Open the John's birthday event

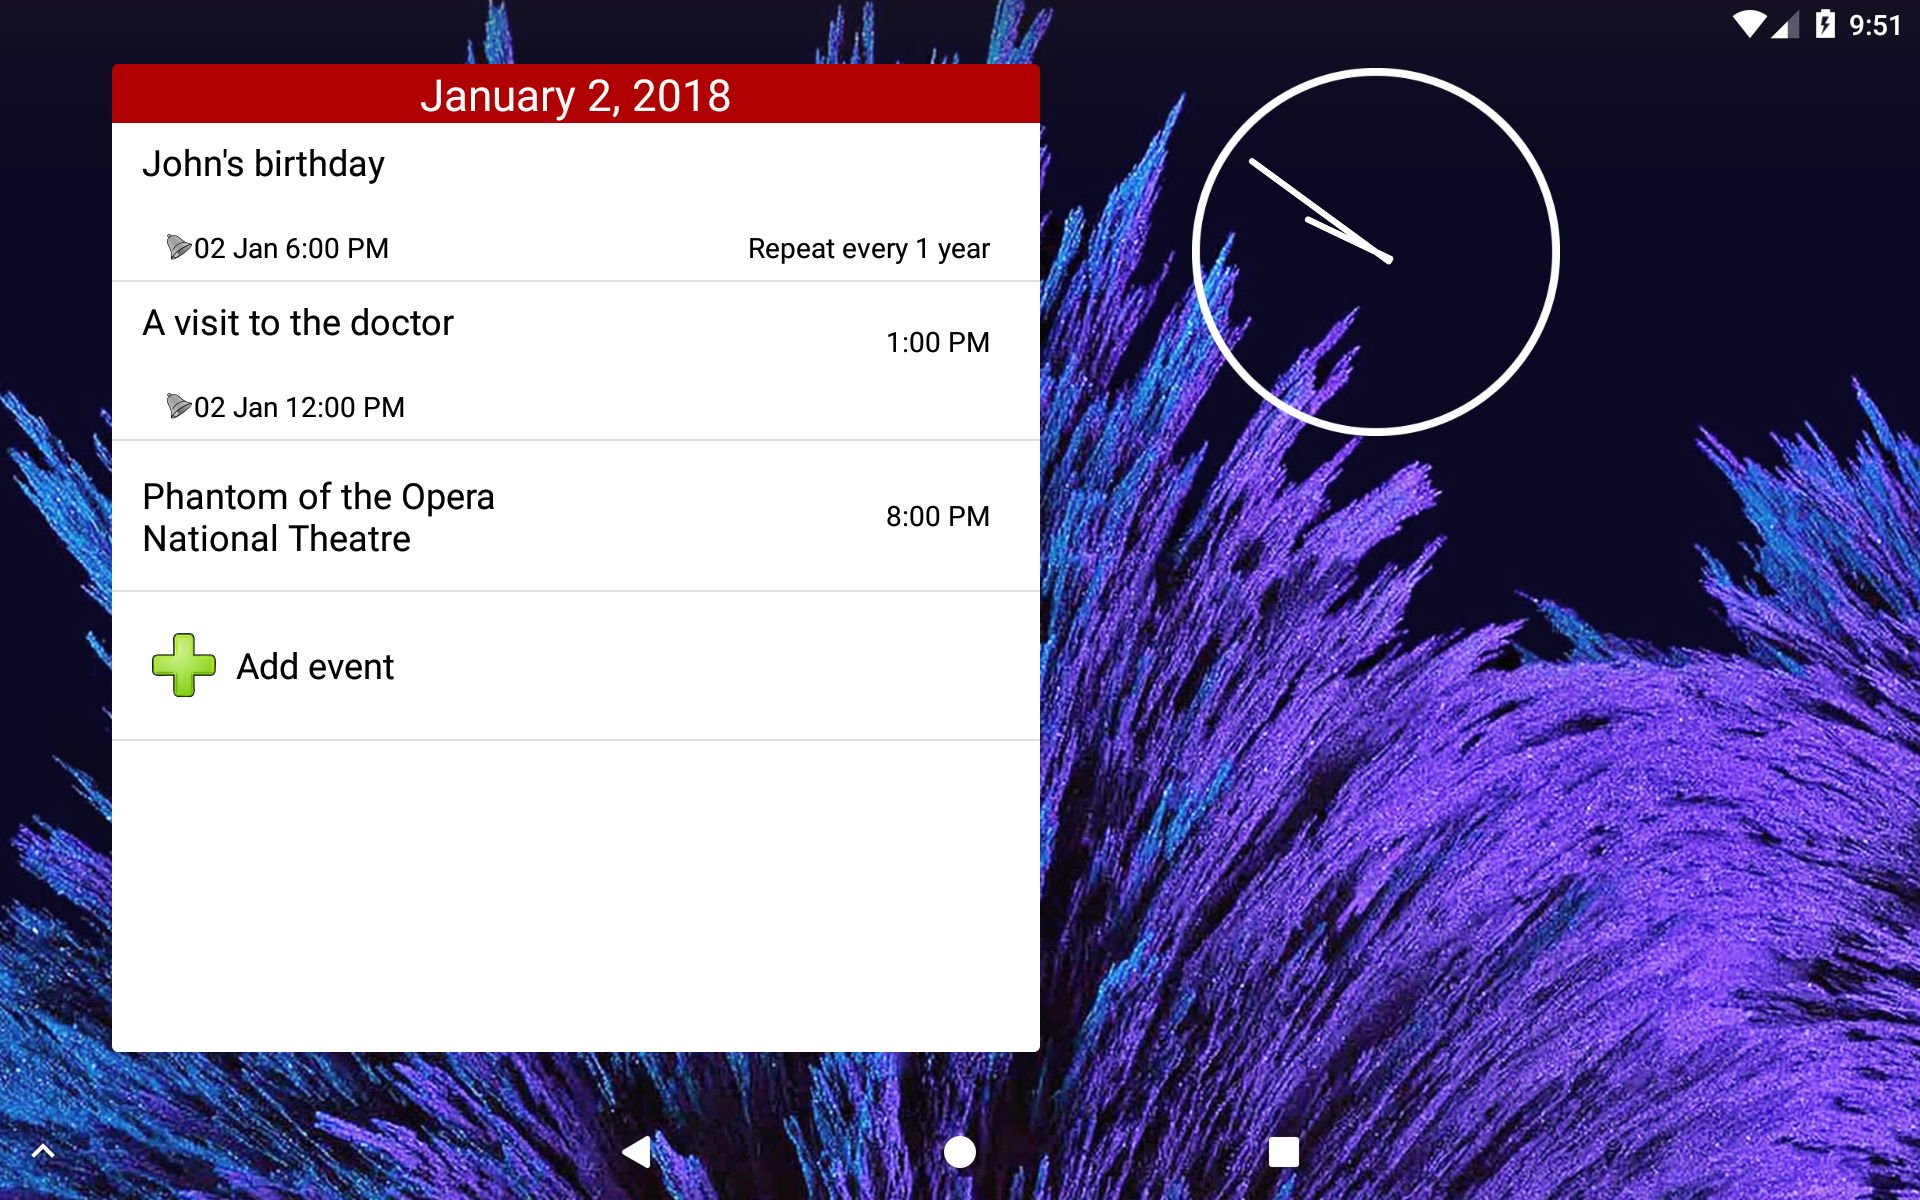click(576, 202)
